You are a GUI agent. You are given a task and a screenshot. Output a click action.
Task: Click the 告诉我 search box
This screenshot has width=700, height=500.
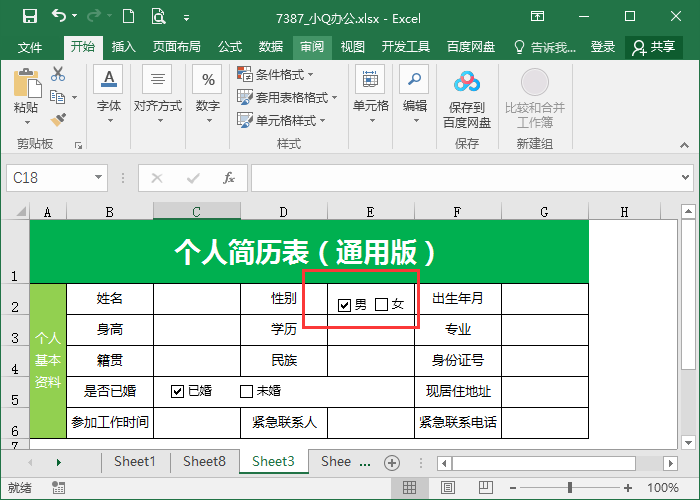pos(545,47)
